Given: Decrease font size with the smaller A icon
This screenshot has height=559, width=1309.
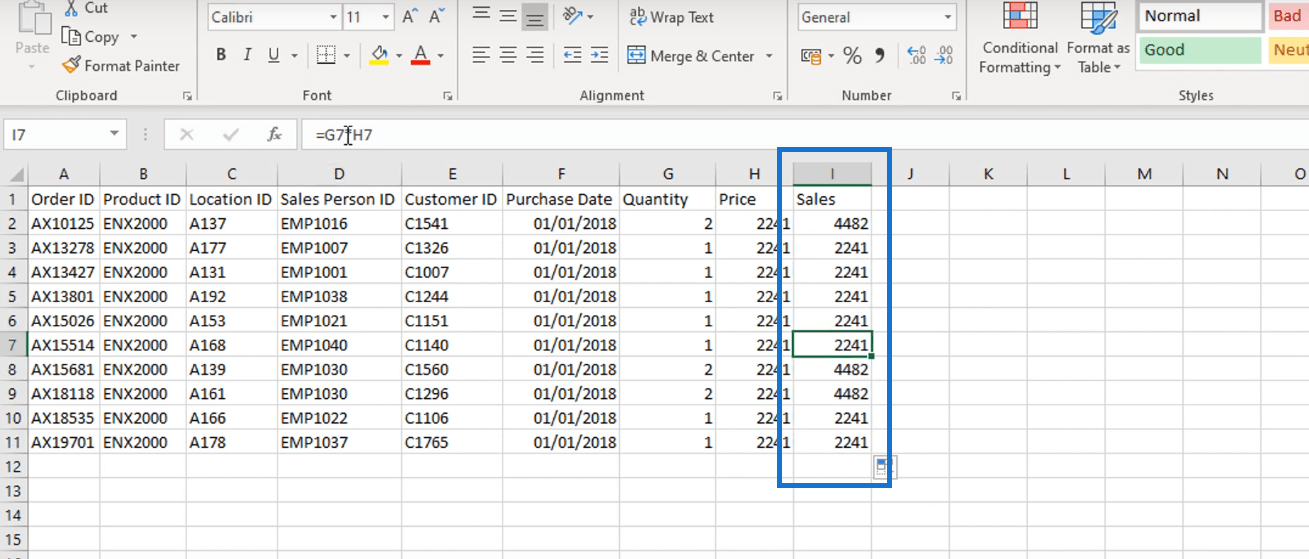Looking at the screenshot, I should 435,17.
